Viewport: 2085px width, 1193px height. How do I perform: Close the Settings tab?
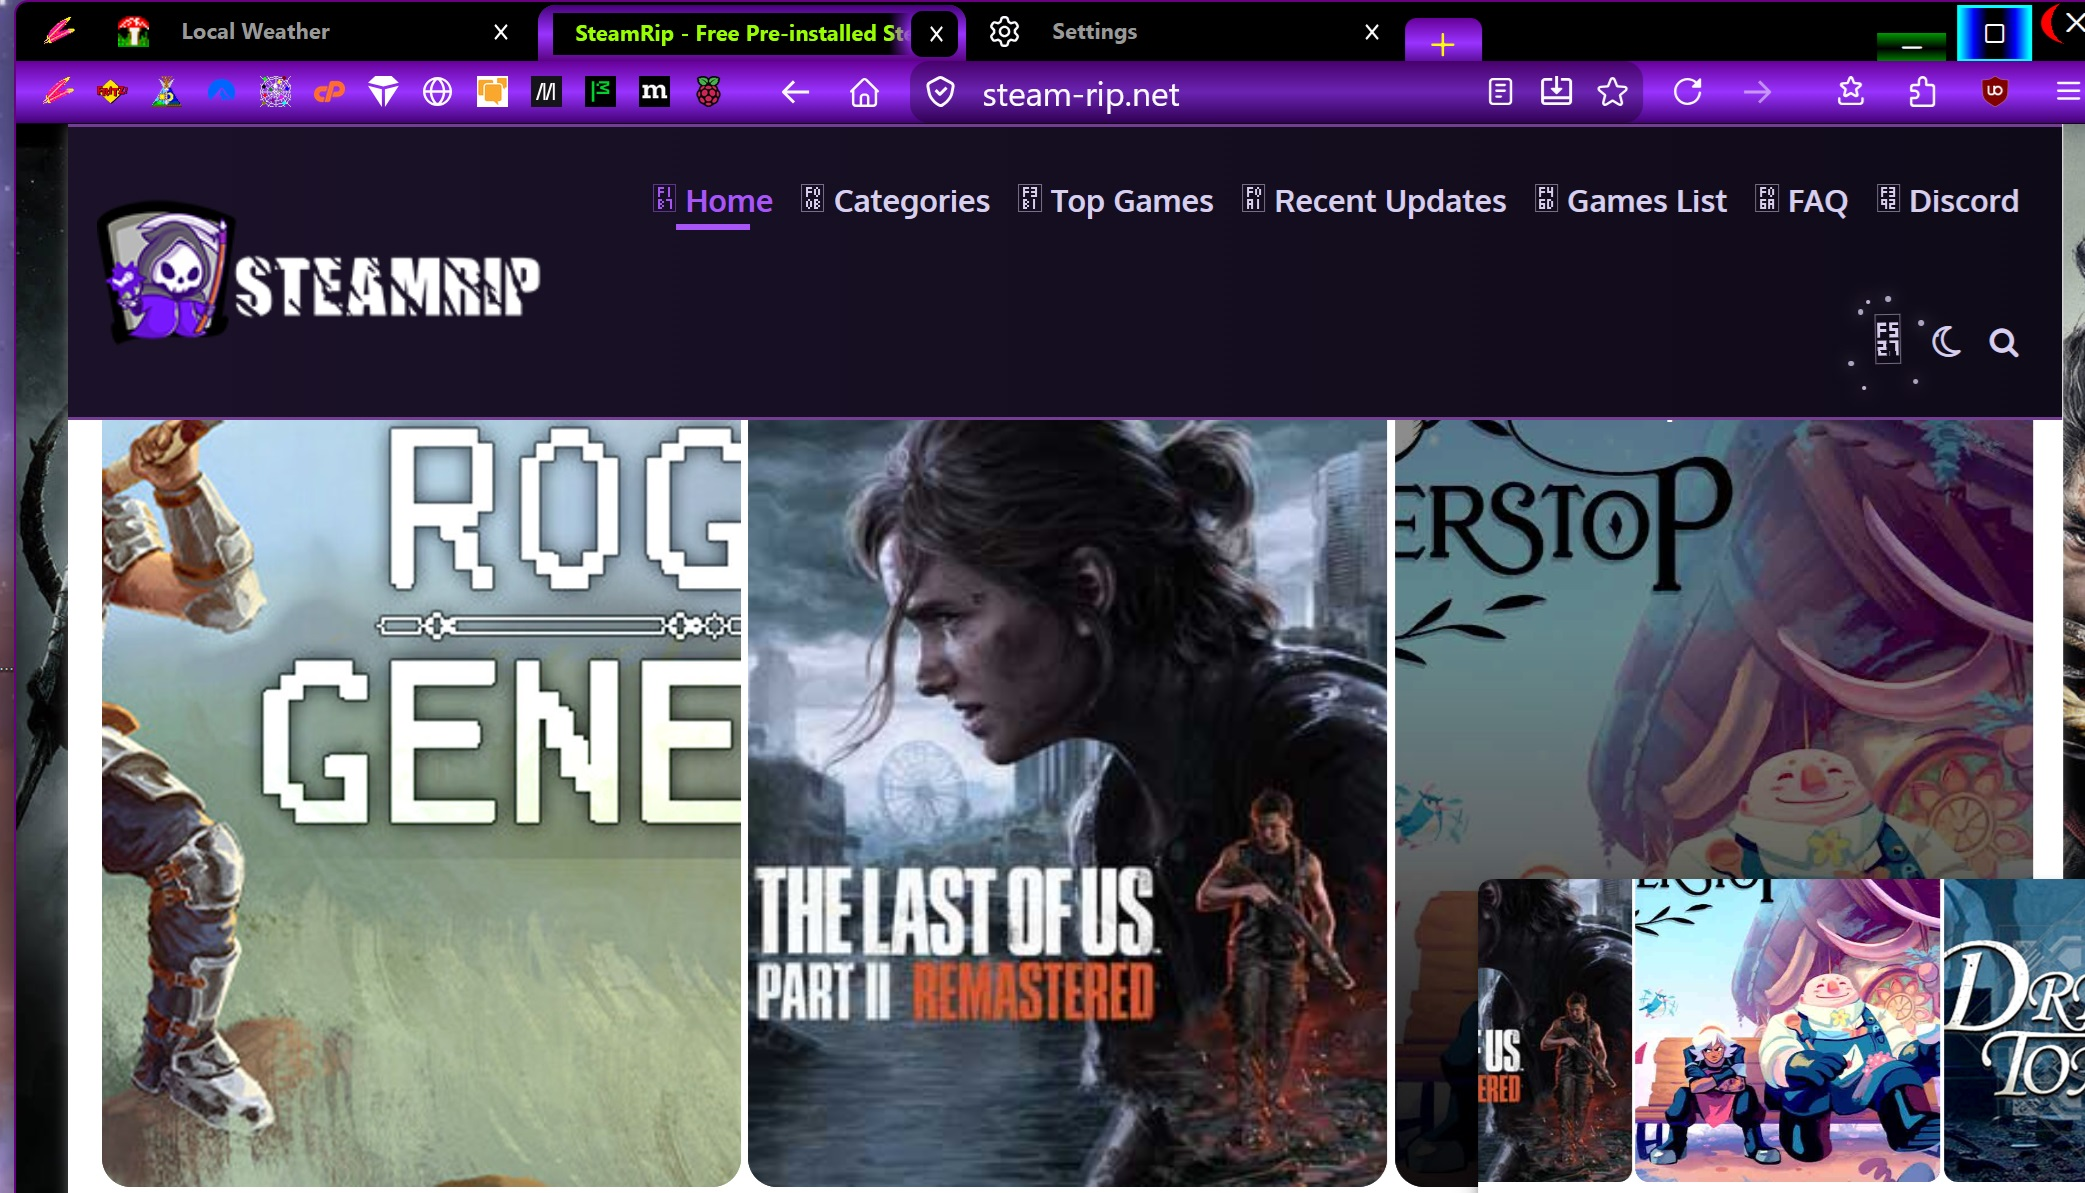click(1372, 32)
